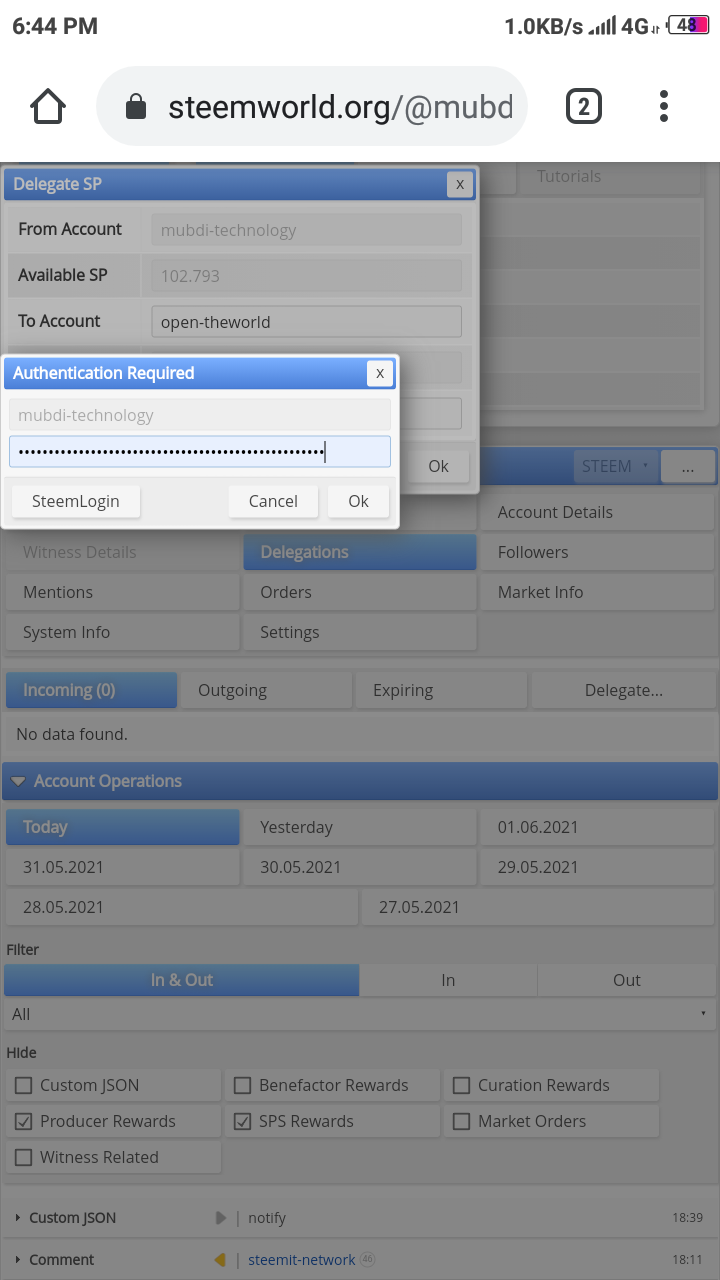
Task: Open the Account Details tab
Action: [598, 512]
